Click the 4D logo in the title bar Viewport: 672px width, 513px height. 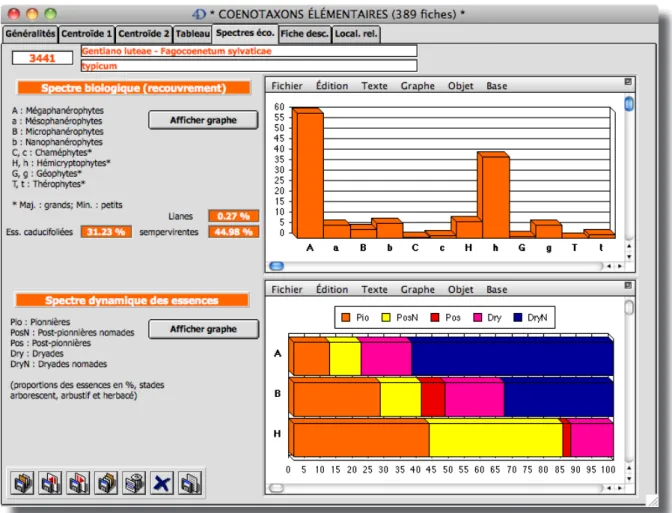[x=199, y=14]
